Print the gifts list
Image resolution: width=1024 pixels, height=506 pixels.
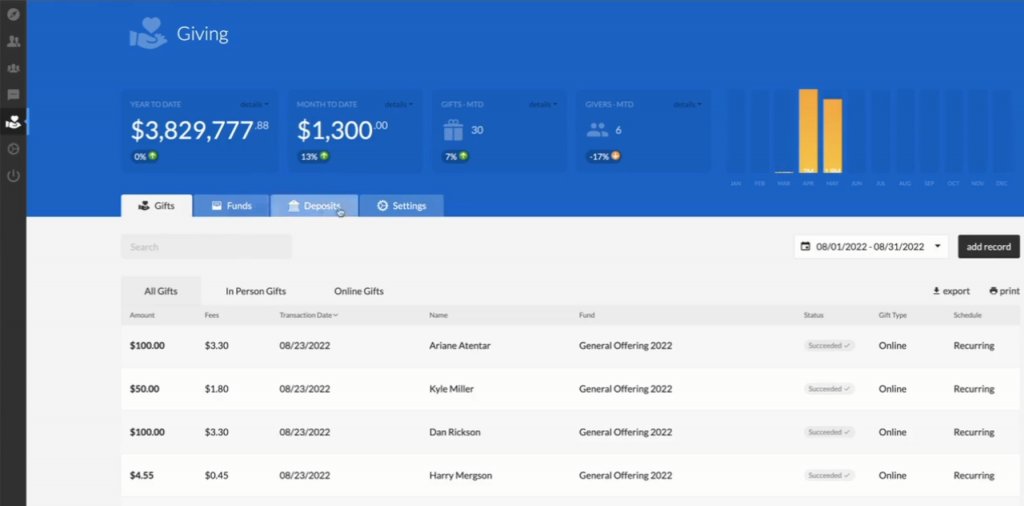(1004, 291)
